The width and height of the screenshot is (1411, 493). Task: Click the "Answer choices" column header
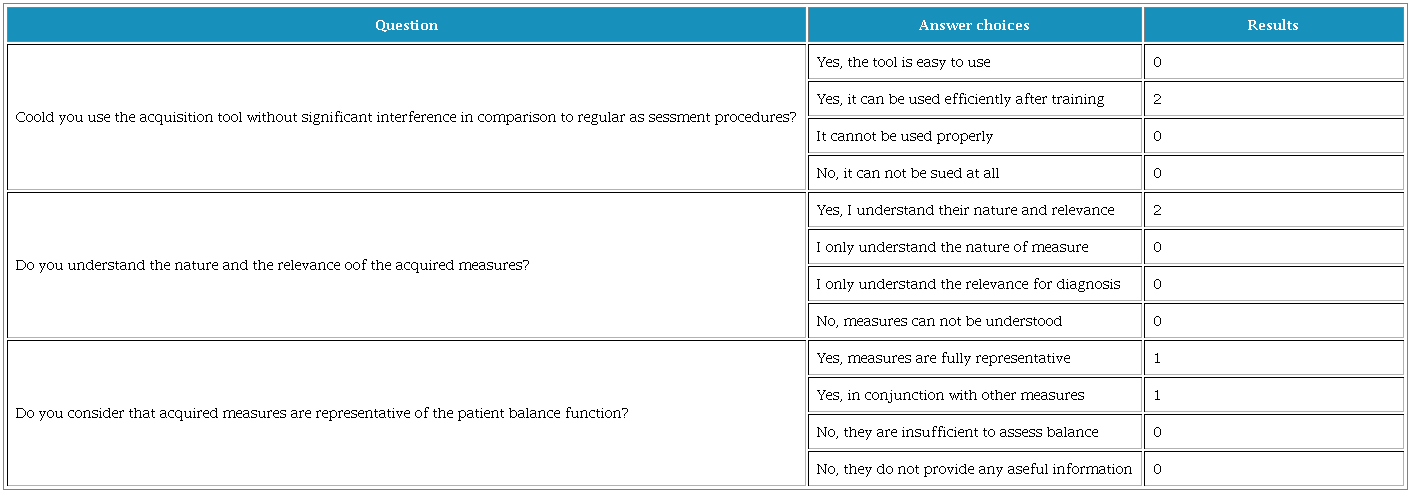pos(974,25)
